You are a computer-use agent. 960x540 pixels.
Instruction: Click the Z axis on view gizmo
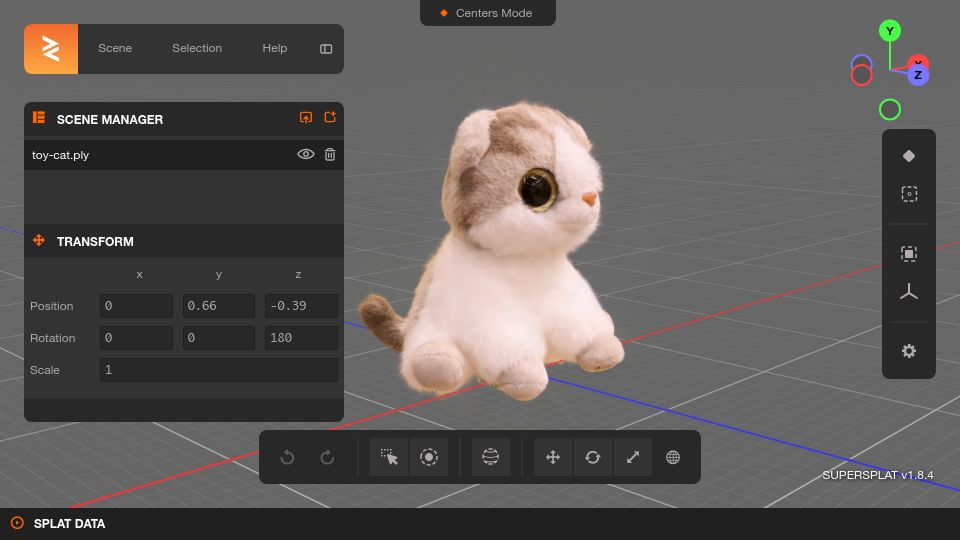point(918,75)
